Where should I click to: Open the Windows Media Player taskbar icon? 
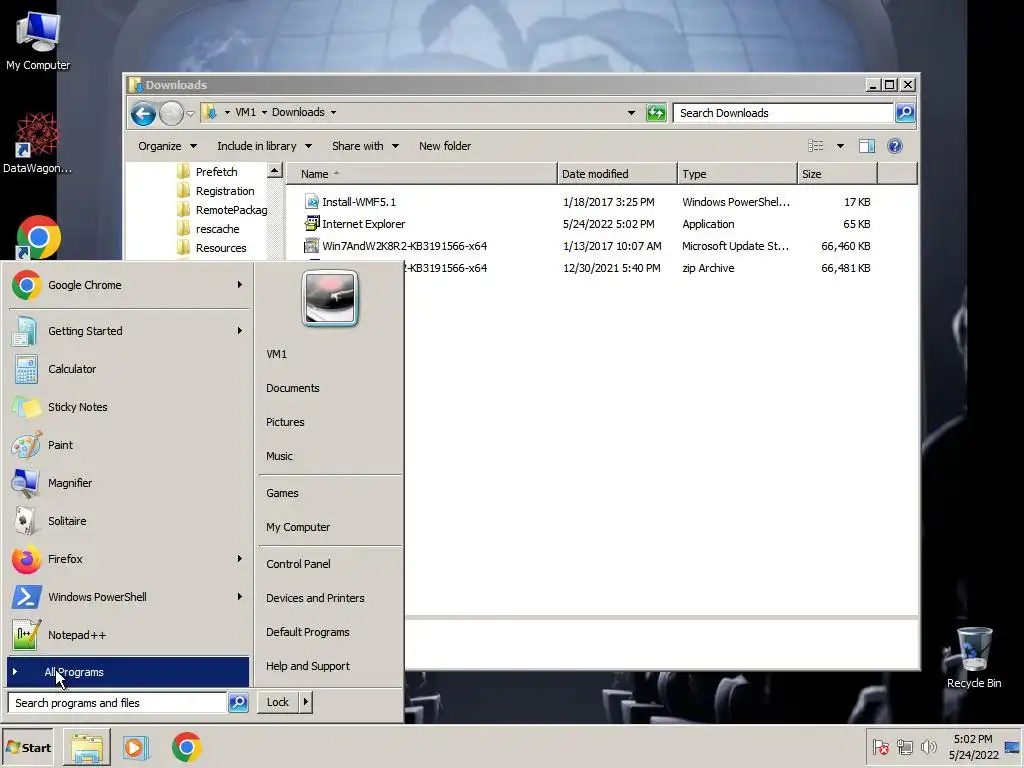point(136,748)
